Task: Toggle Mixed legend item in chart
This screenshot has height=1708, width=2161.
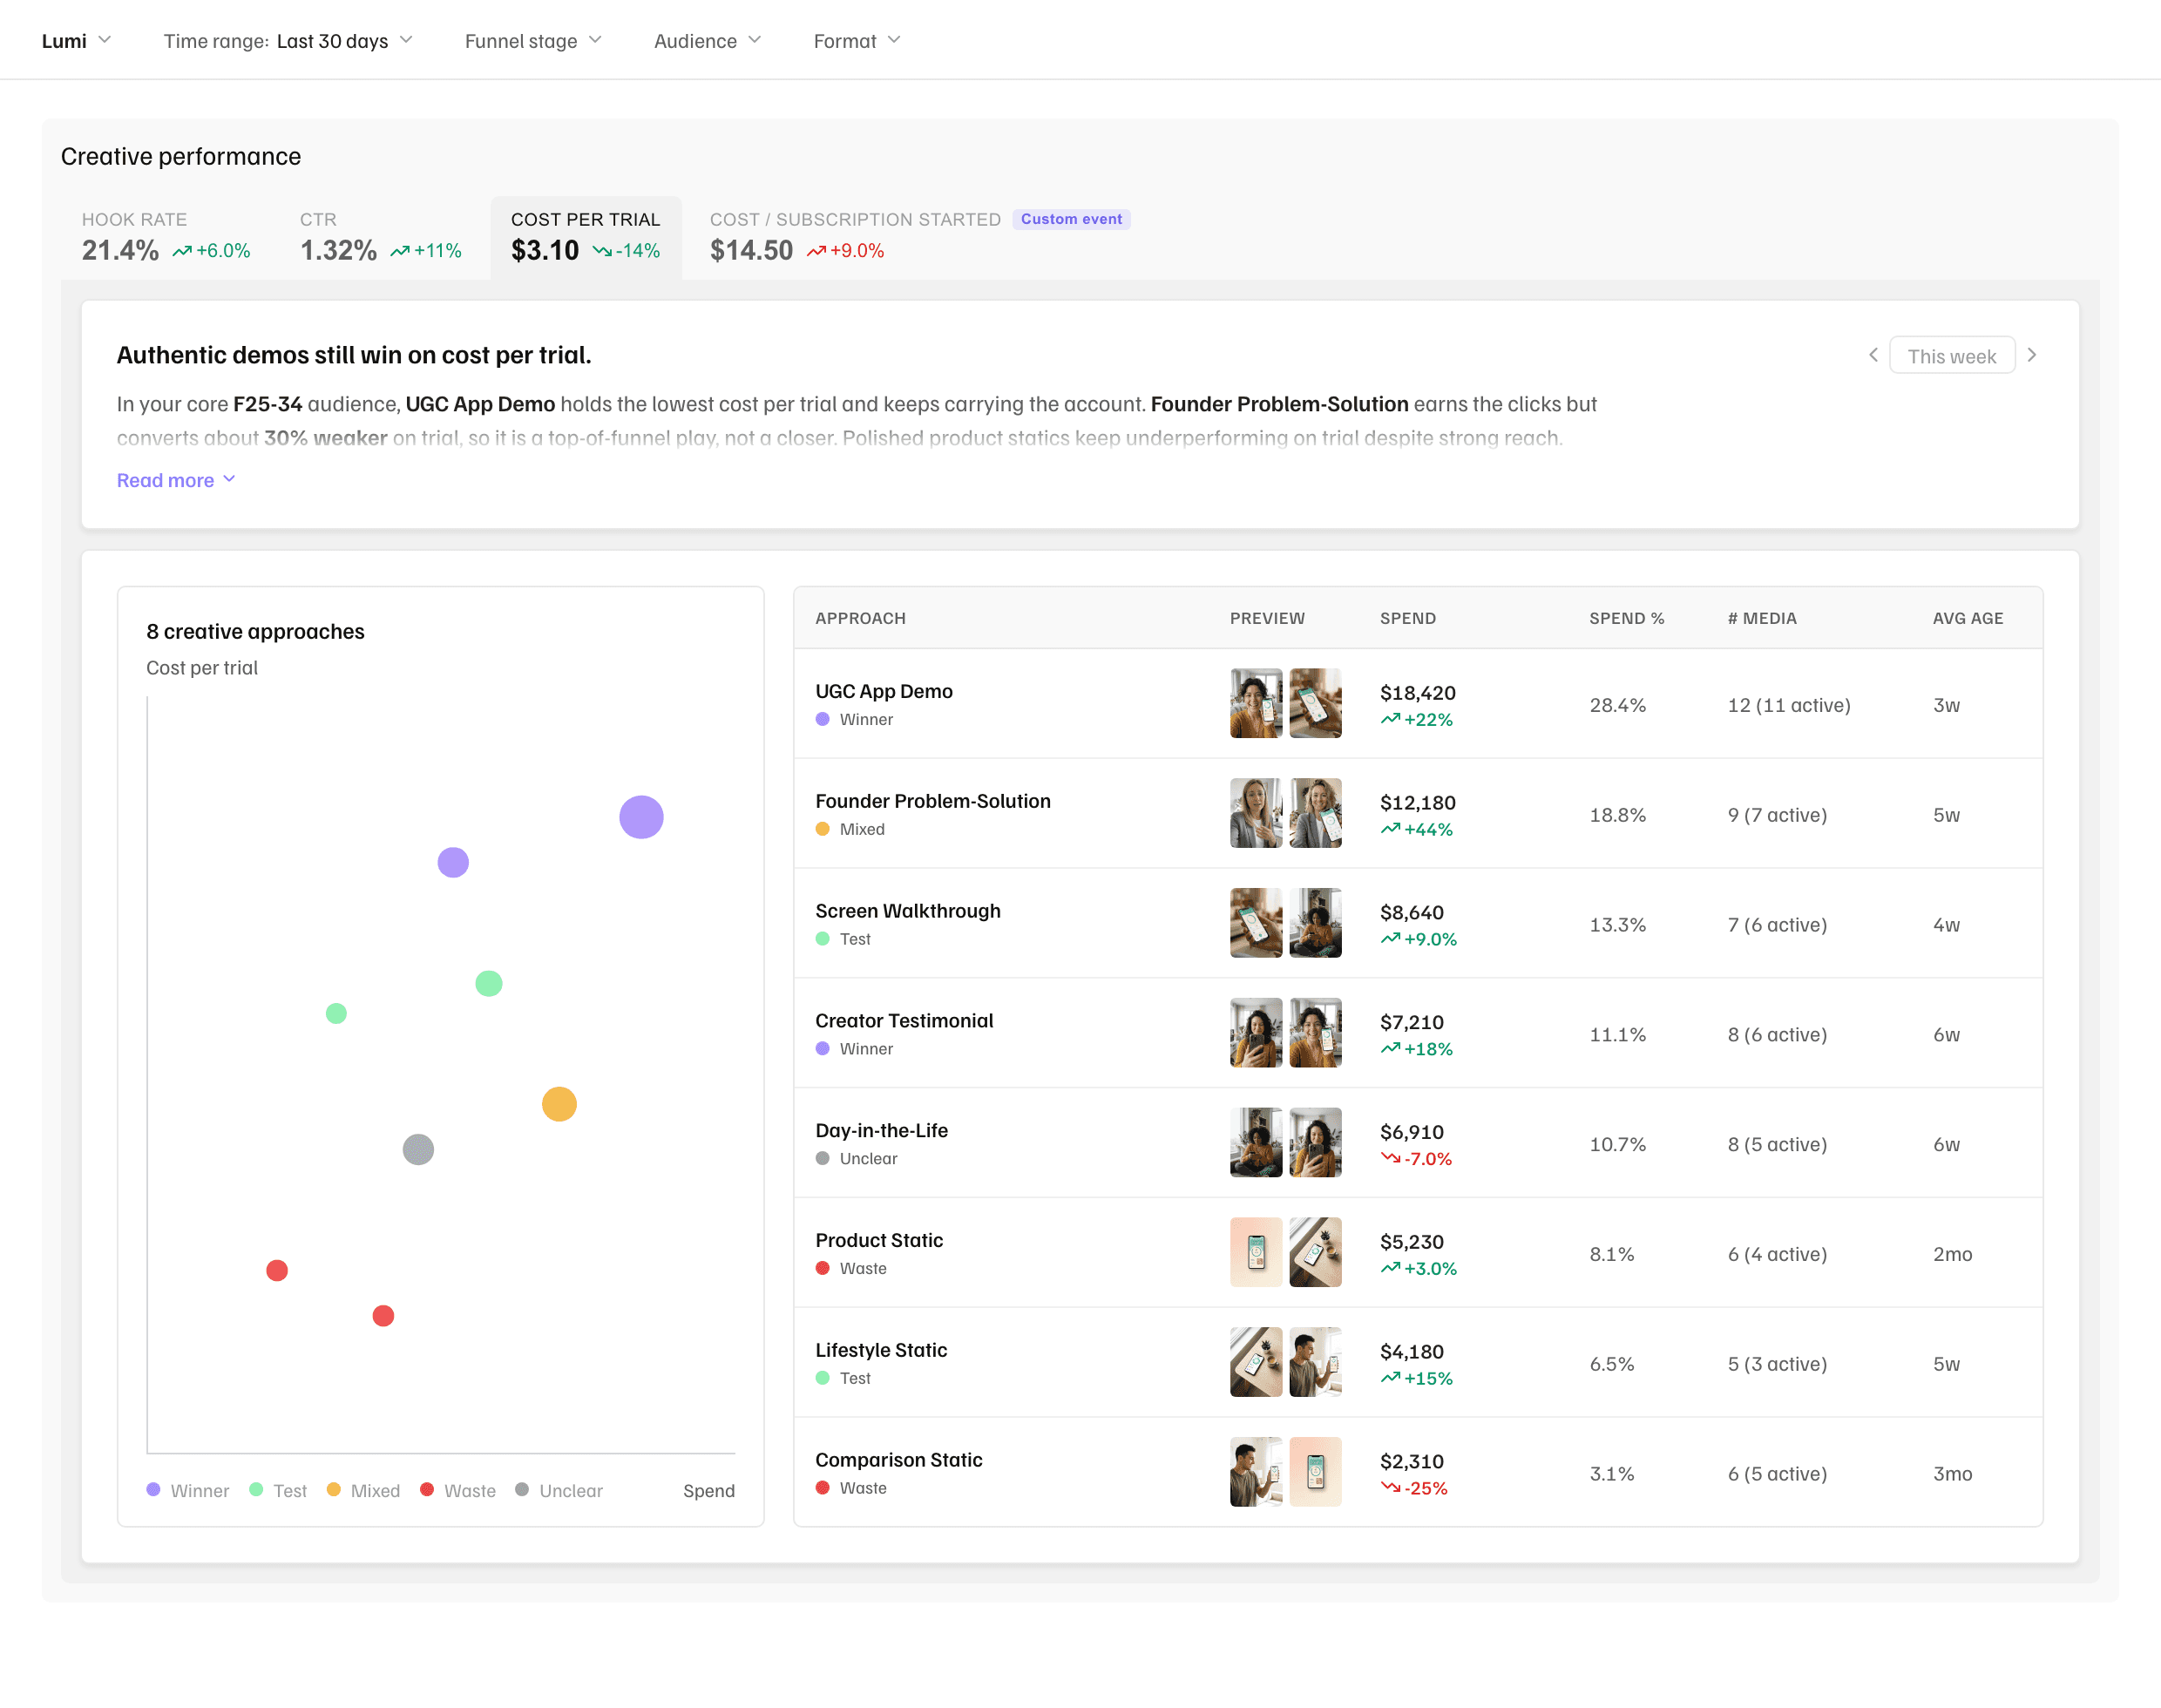Action: [363, 1490]
